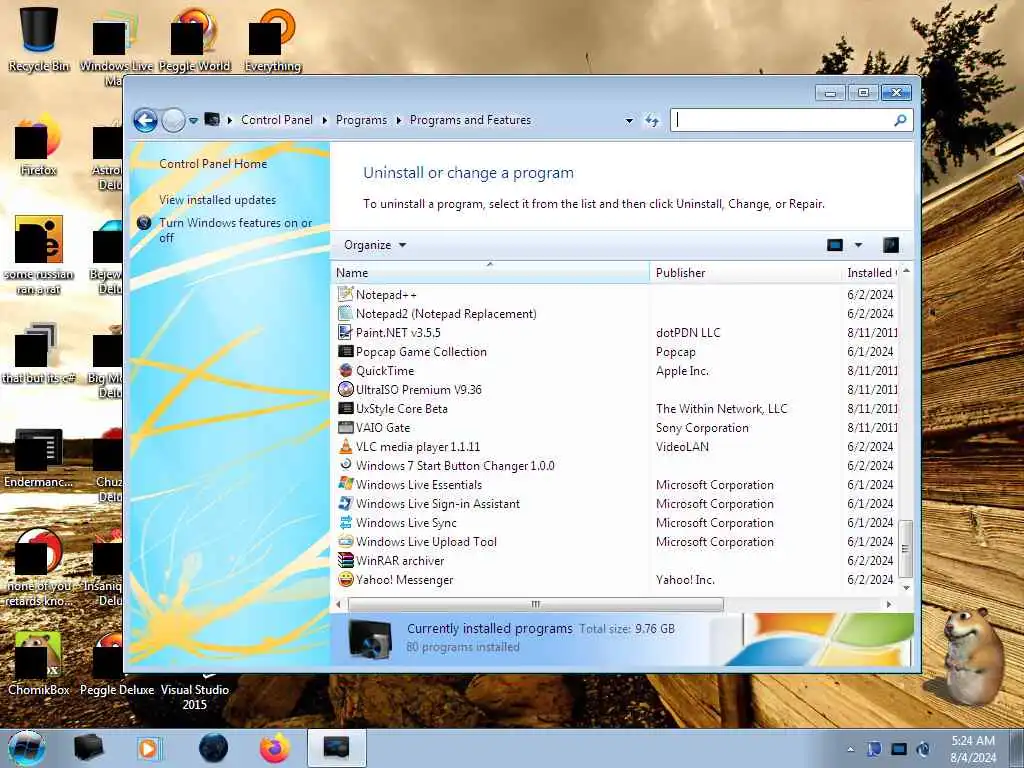Click the Control Panel breadcrumb
This screenshot has height=768, width=1024.
tap(277, 120)
